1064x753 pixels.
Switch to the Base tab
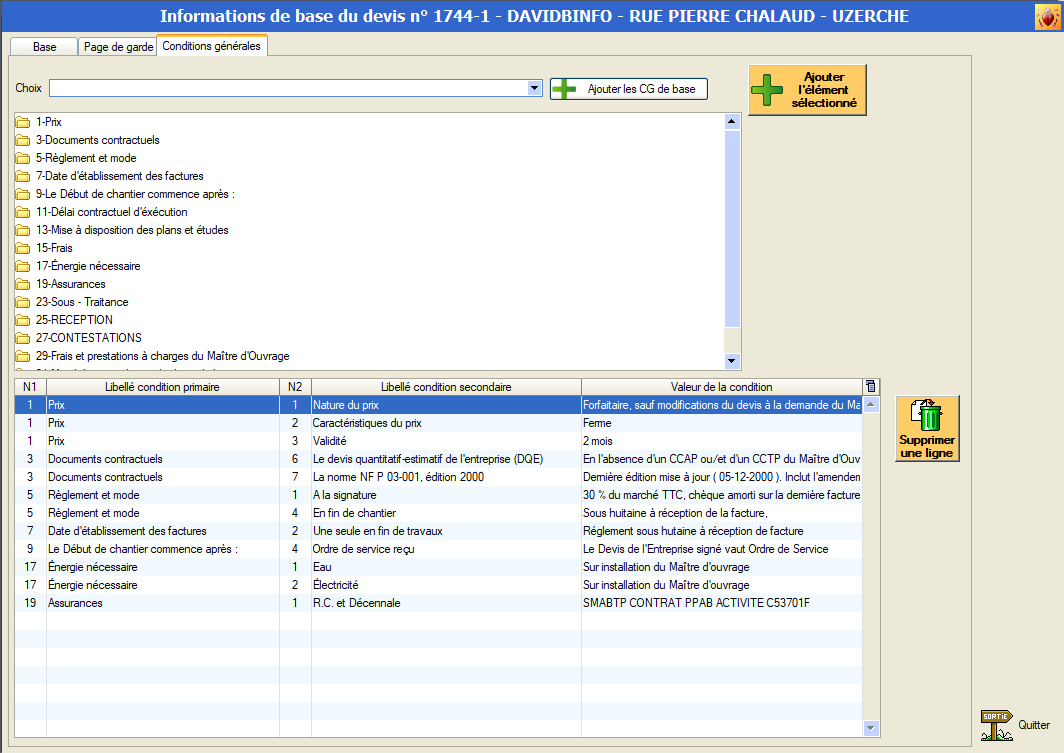[44, 47]
